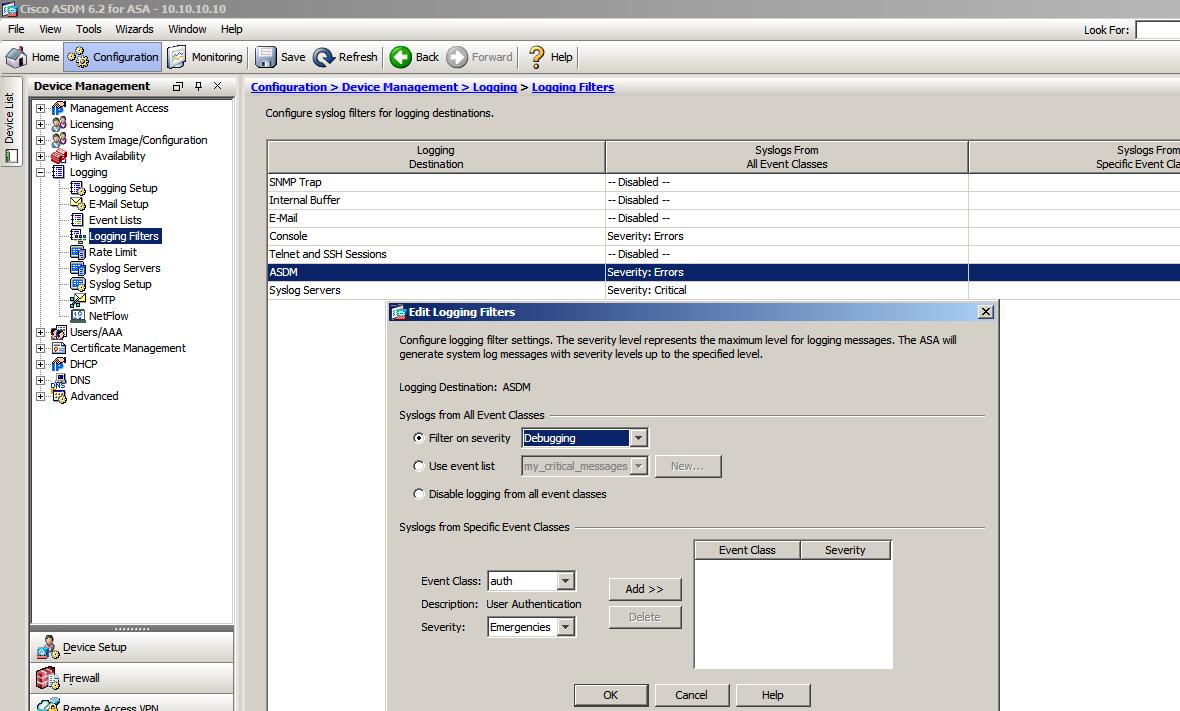
Task: Click the High Availability tree icon
Action: point(59,156)
